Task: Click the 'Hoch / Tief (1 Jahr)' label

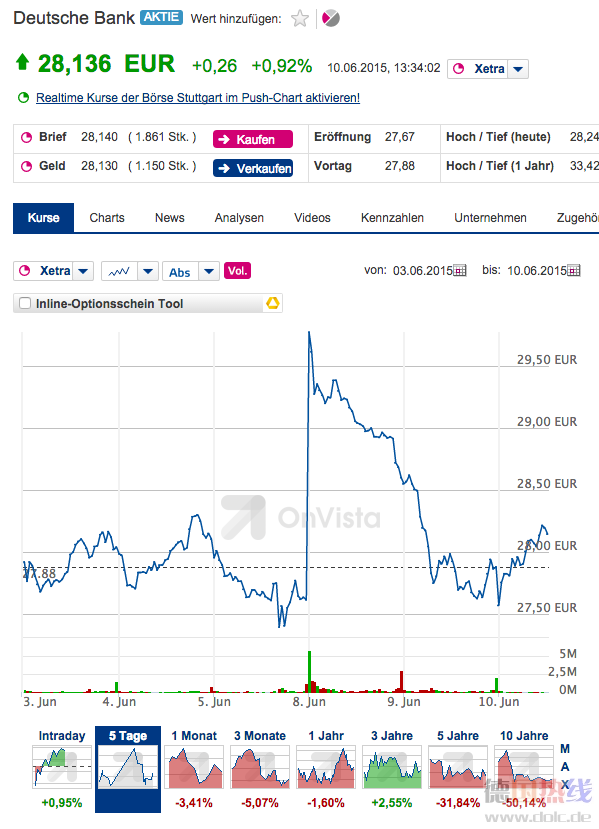Action: [x=500, y=166]
